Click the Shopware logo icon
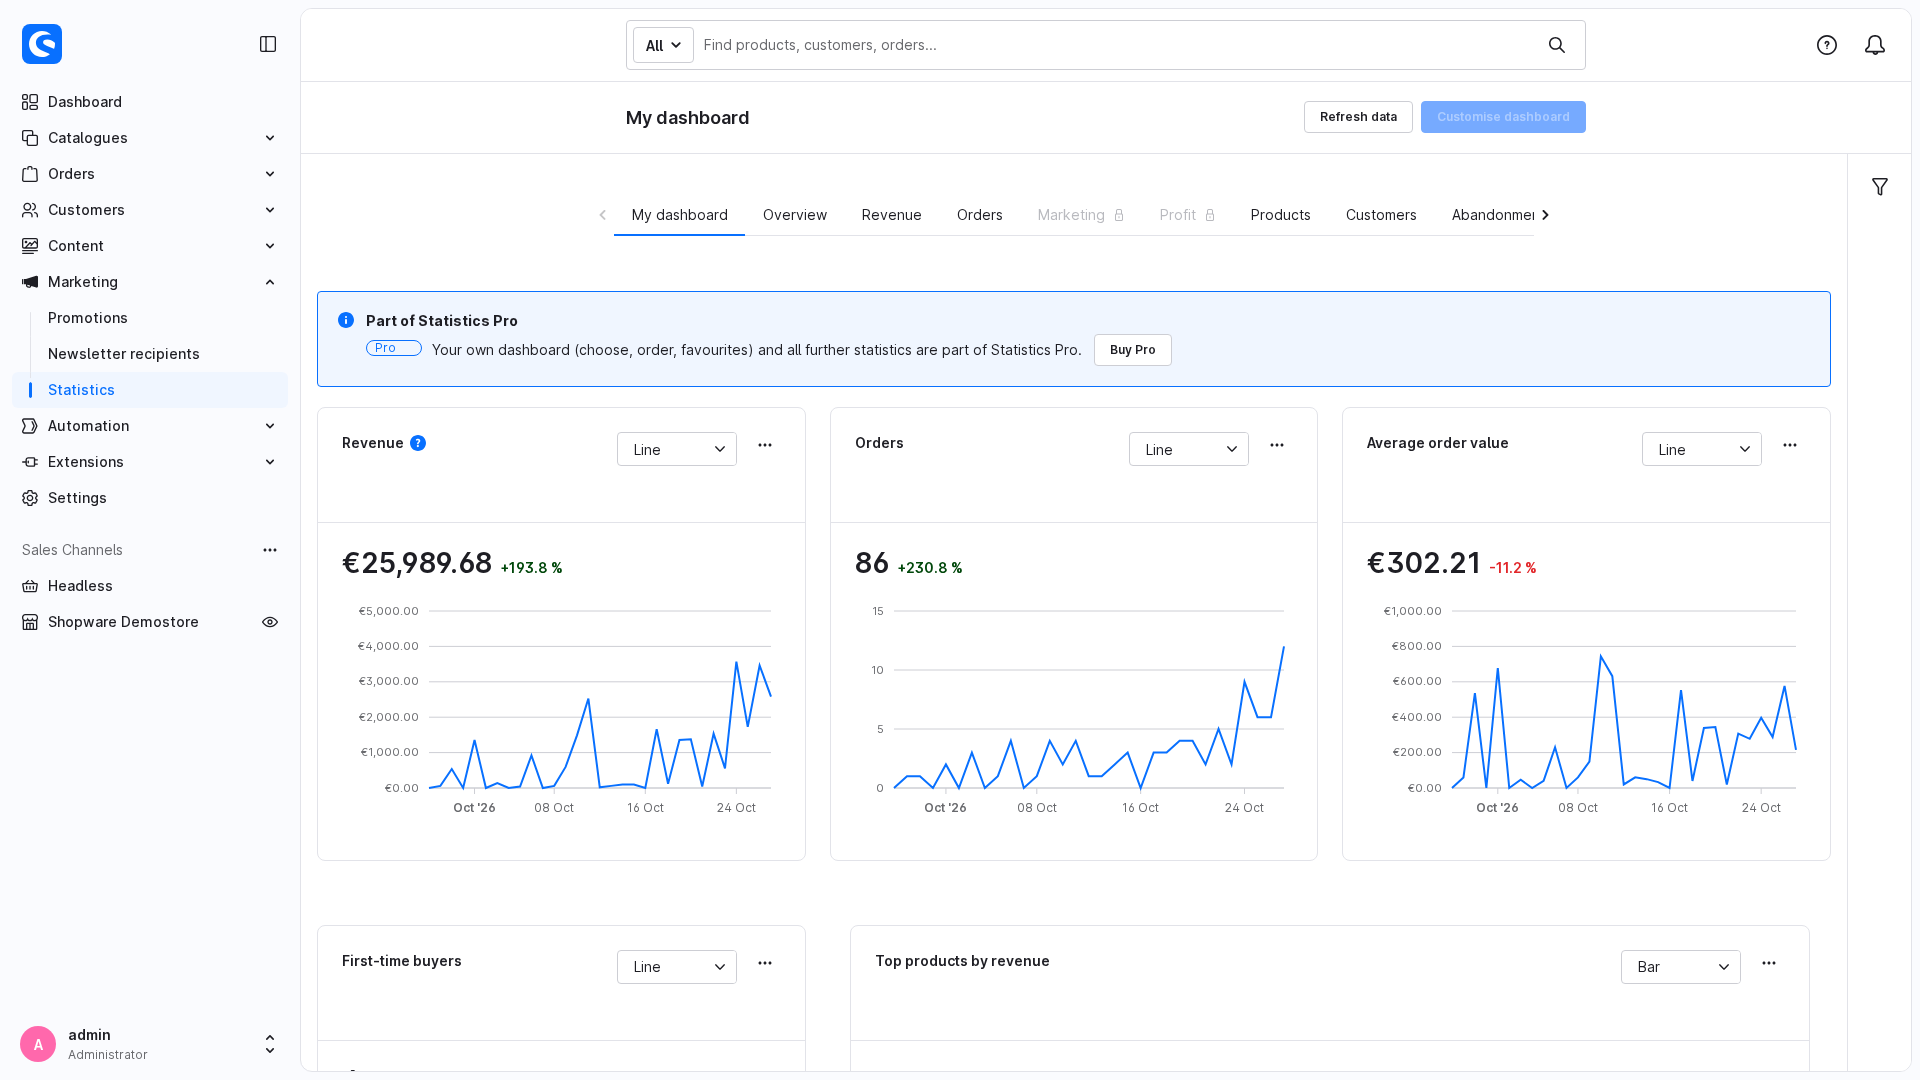 pyautogui.click(x=42, y=44)
